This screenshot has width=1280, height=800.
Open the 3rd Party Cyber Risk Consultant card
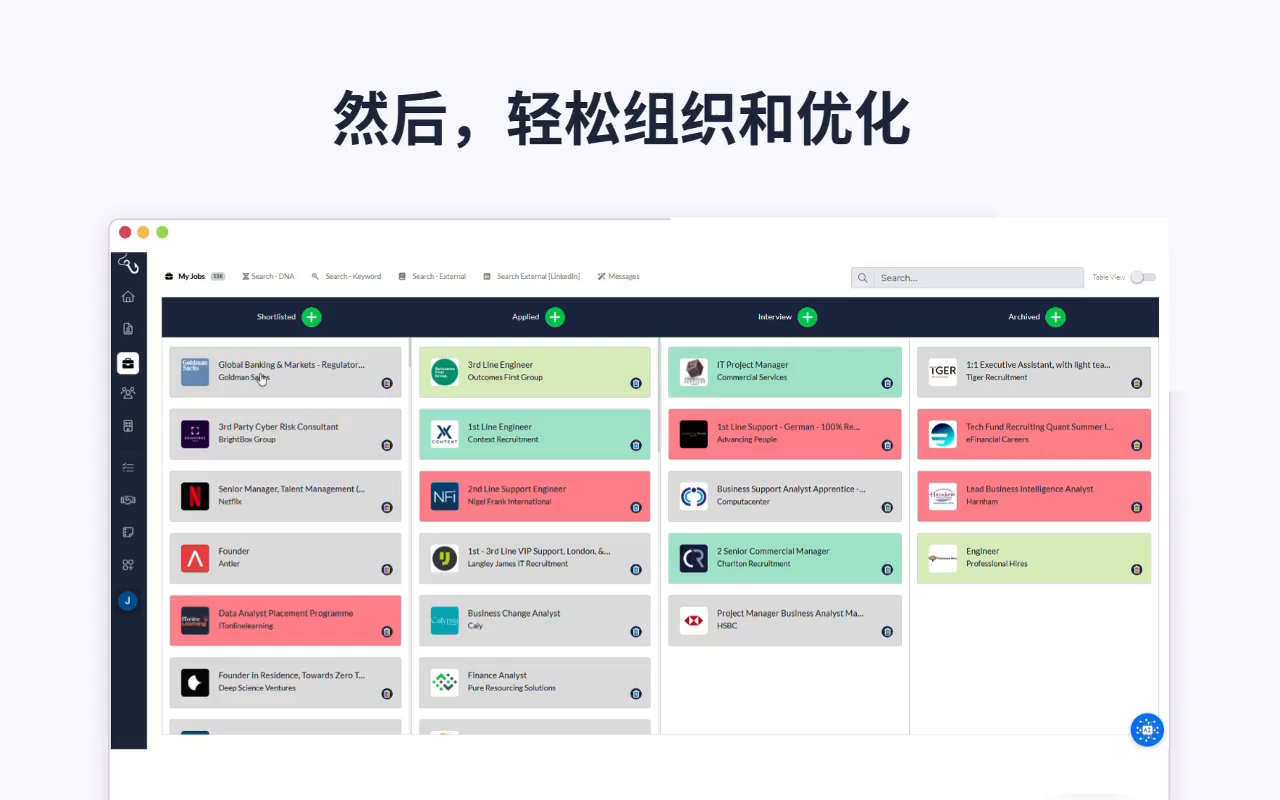(x=285, y=434)
